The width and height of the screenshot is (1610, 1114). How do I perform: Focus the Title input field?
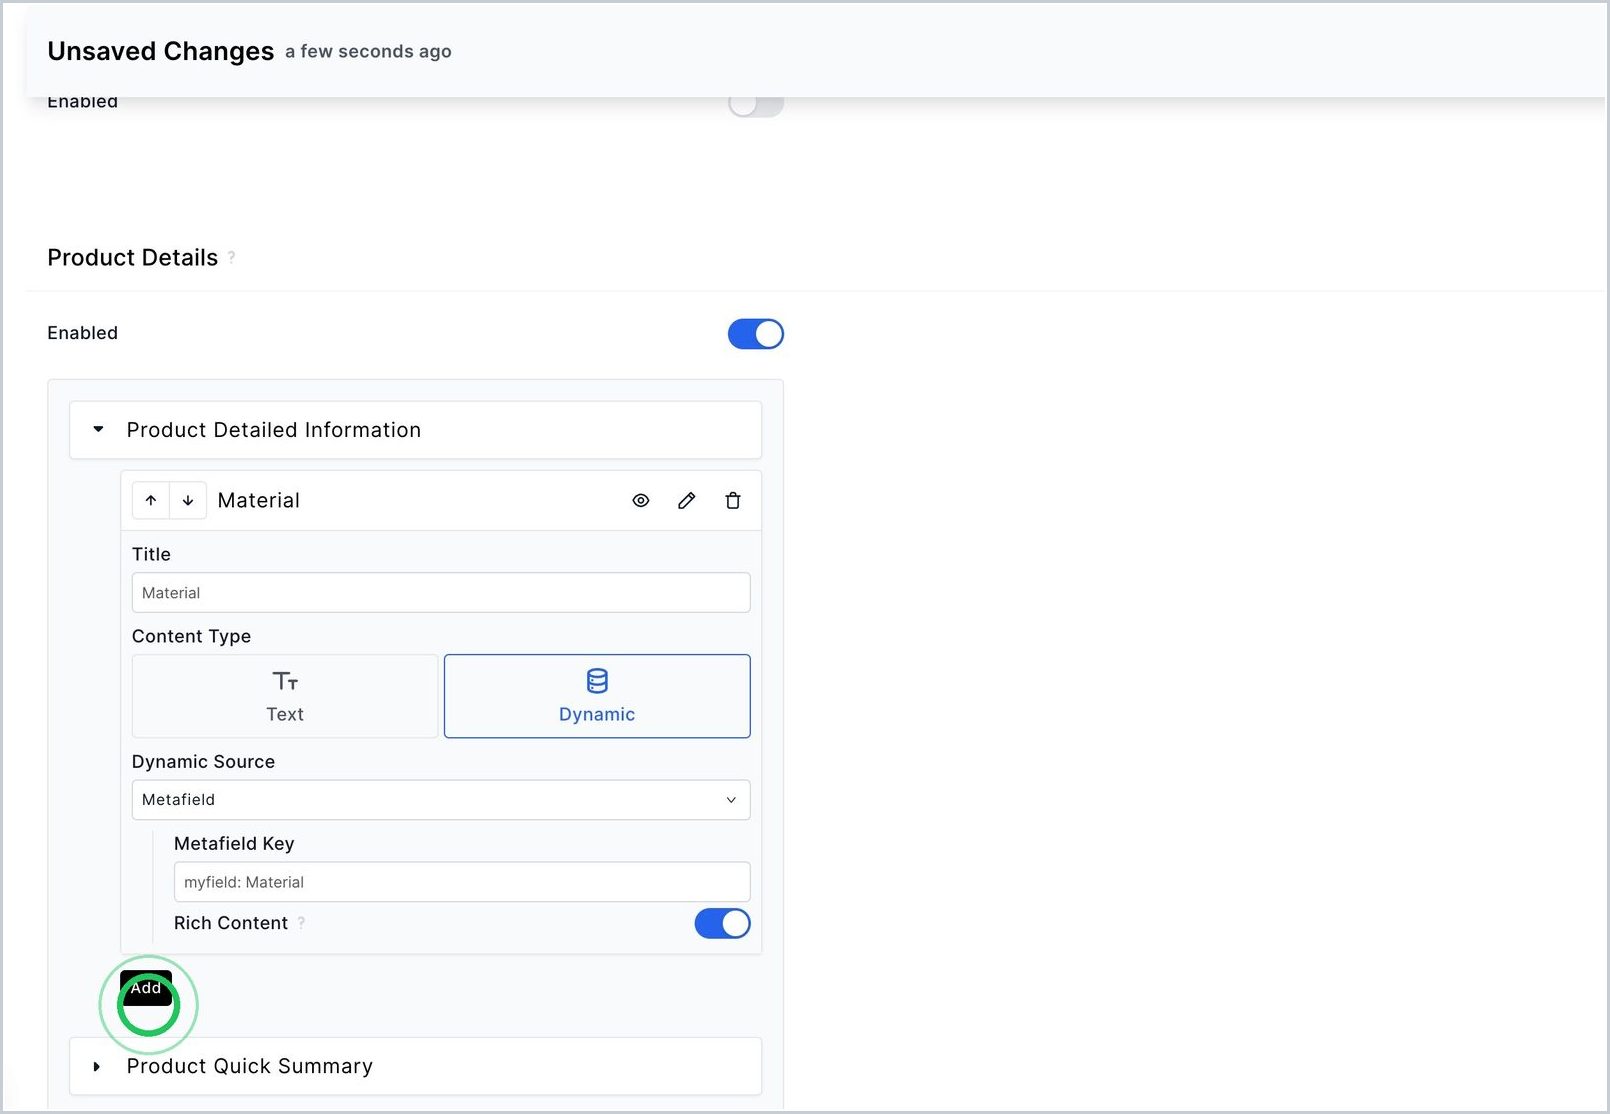tap(441, 593)
